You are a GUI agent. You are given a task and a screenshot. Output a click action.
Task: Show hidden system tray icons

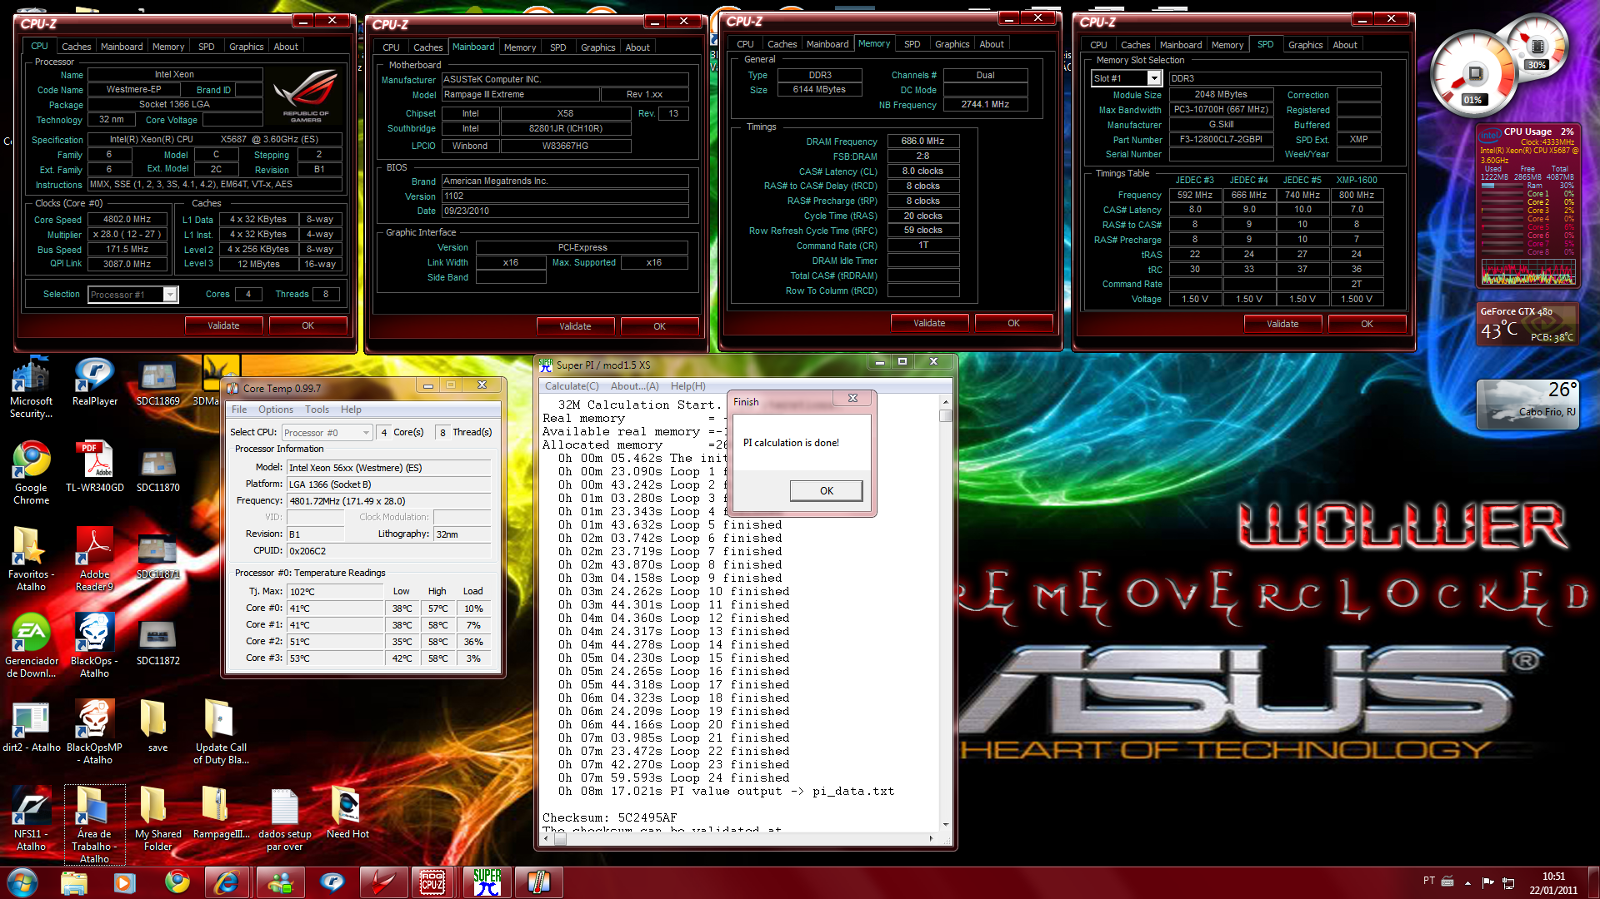(x=1468, y=883)
